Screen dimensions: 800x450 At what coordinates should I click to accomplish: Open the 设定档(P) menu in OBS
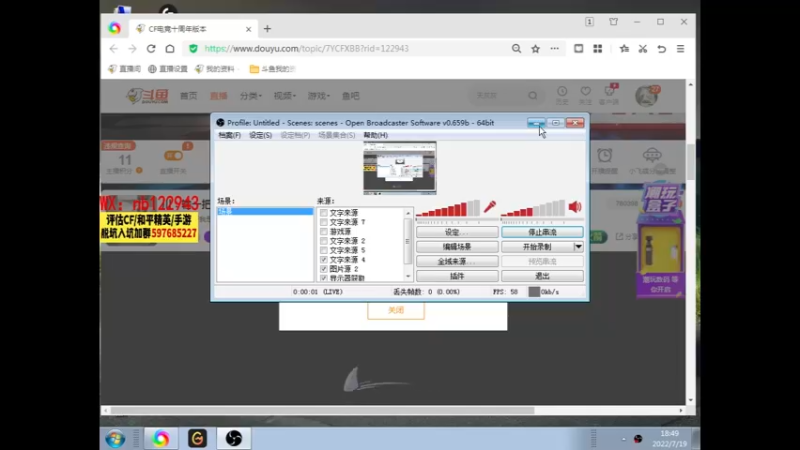click(295, 135)
